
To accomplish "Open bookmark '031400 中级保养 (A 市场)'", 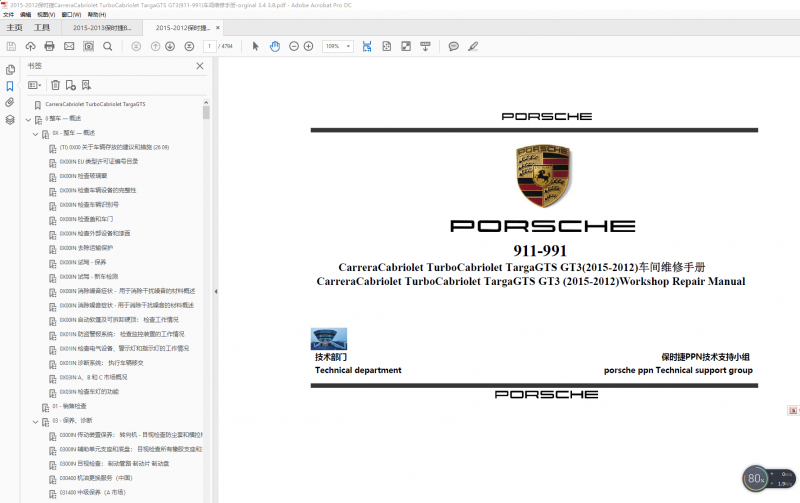I will pos(92,492).
